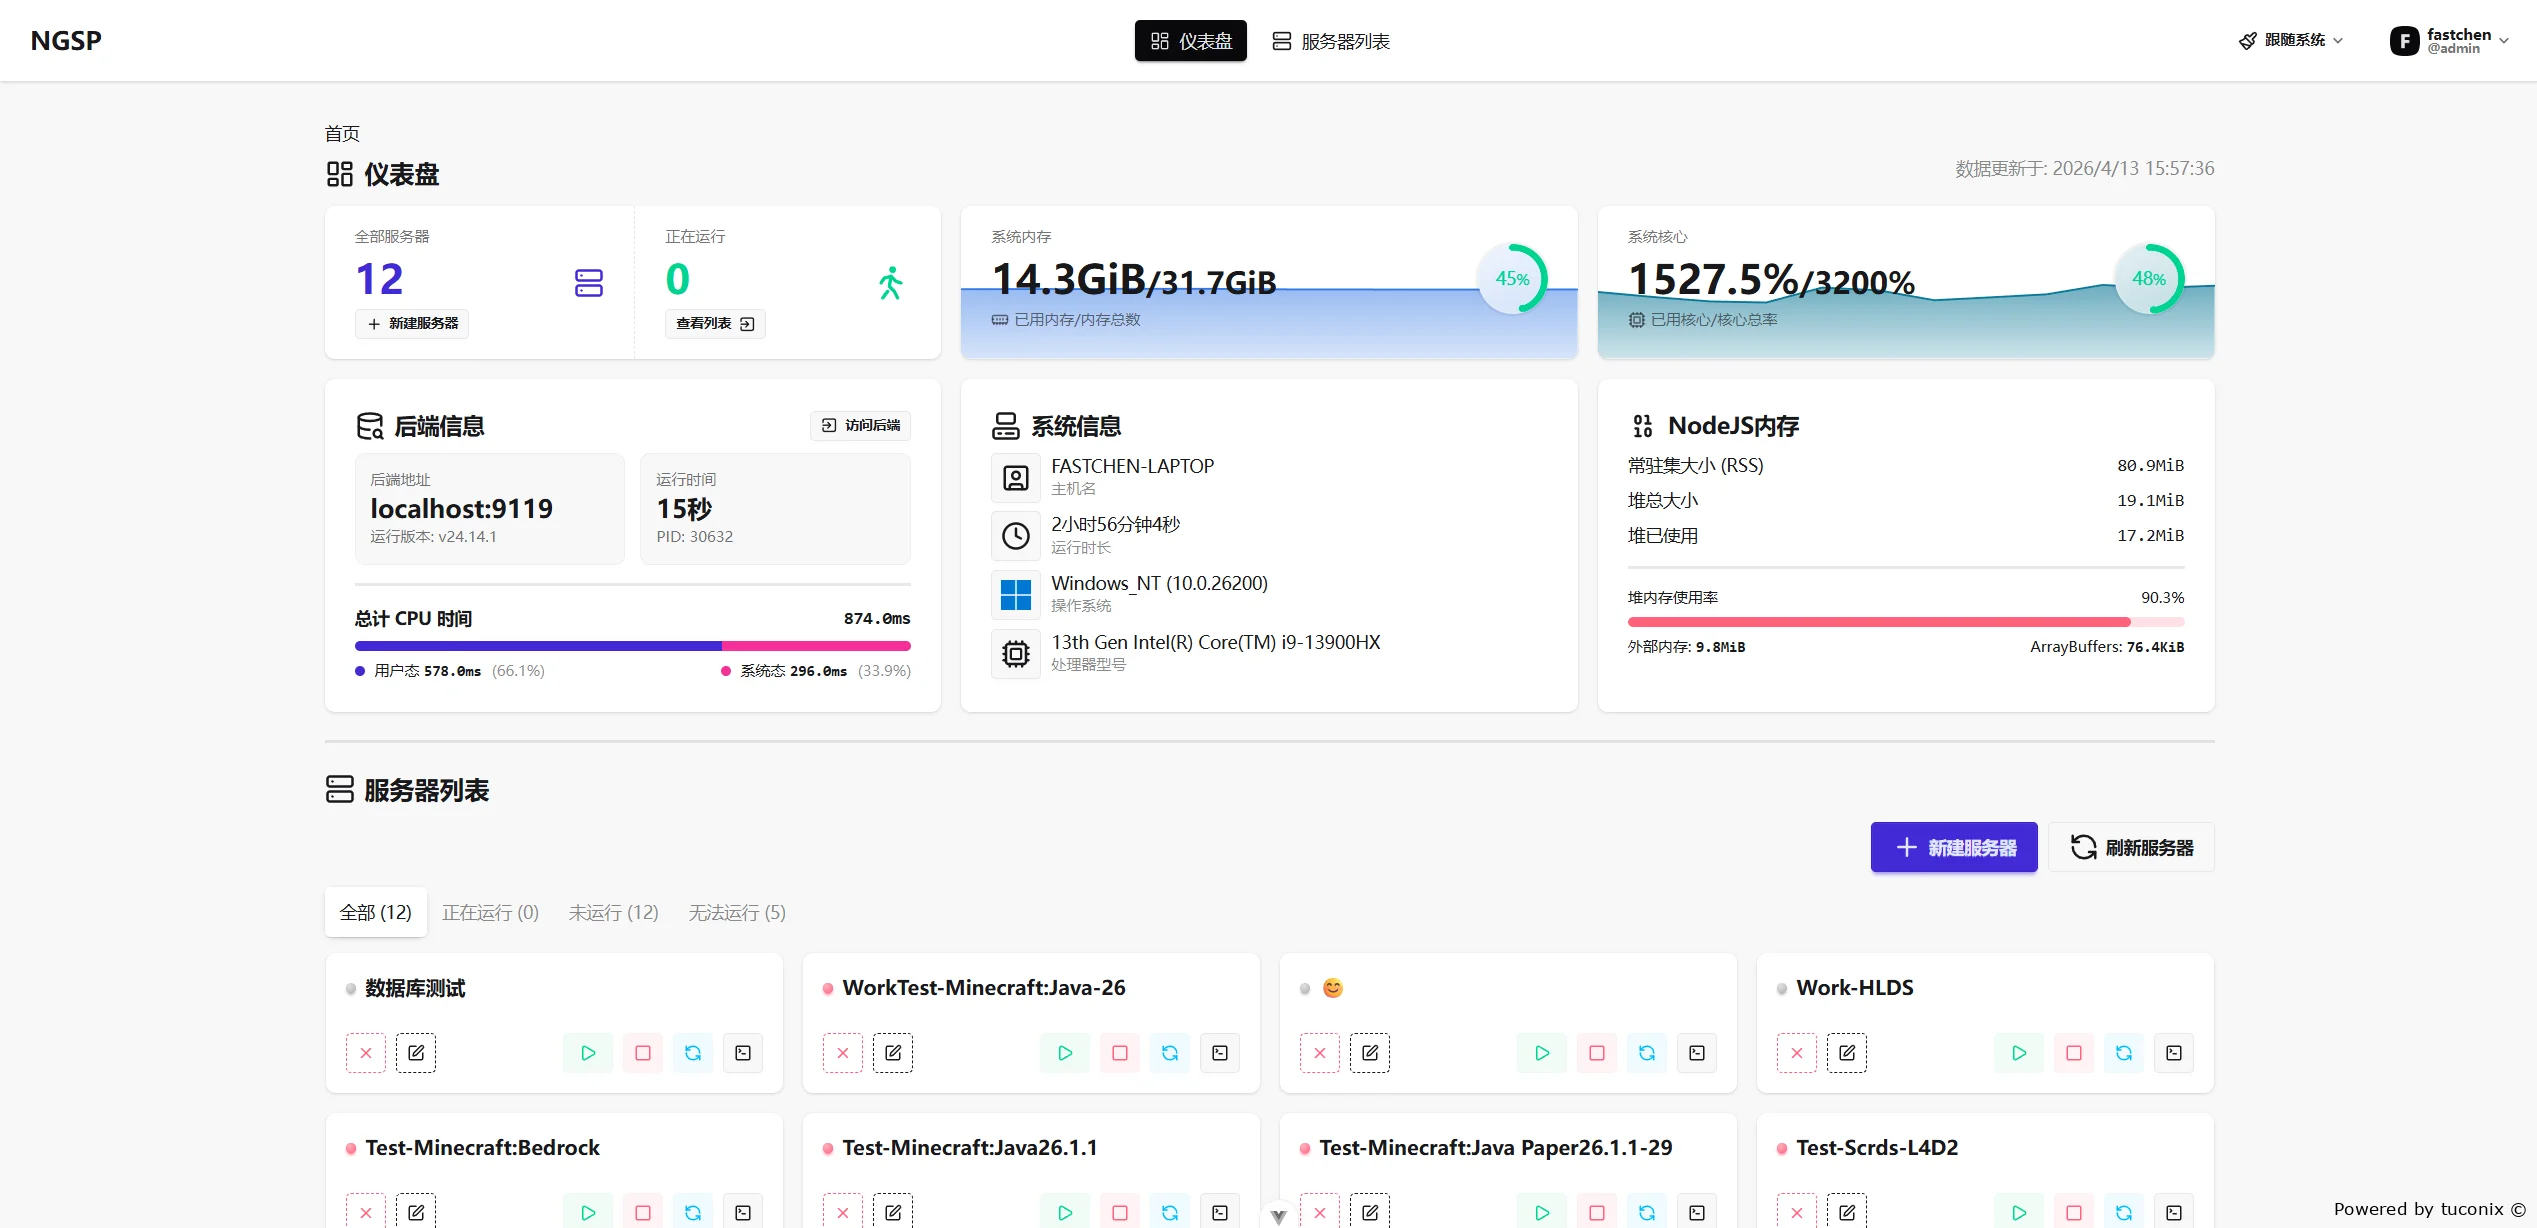
Task: Click the 堆内存使用率 progress bar
Action: (1905, 622)
